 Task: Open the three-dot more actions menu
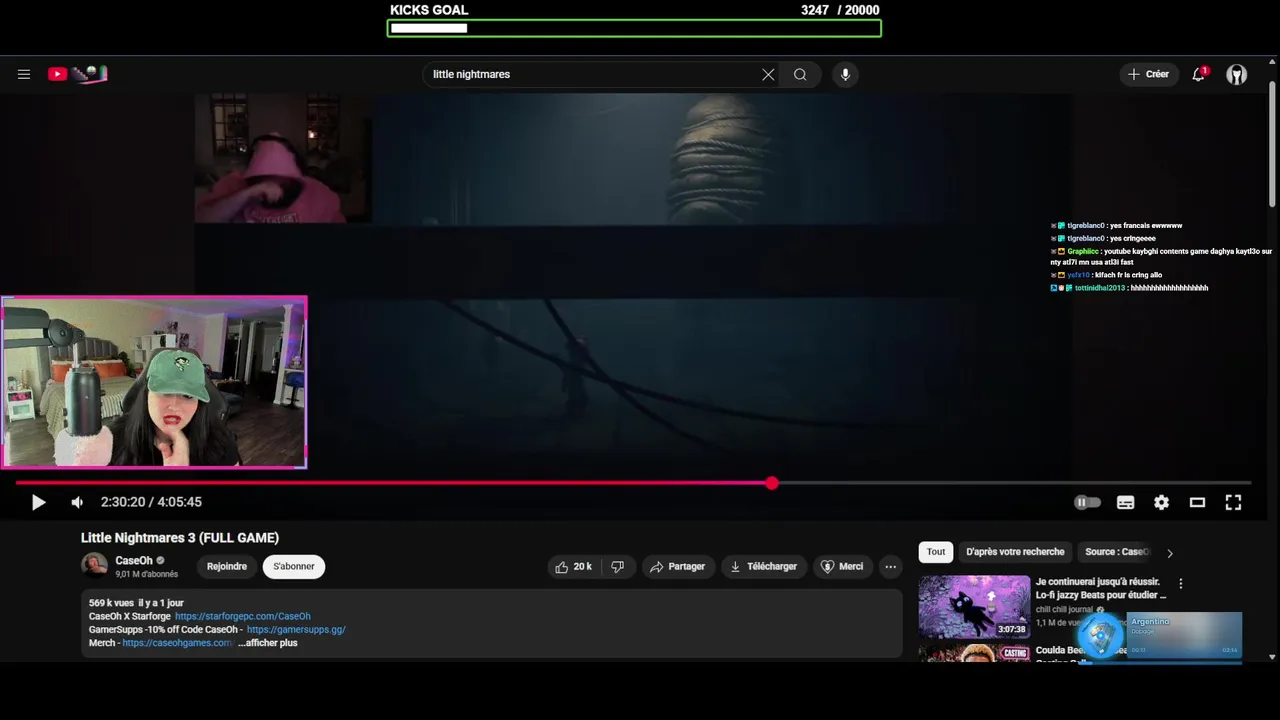(890, 566)
